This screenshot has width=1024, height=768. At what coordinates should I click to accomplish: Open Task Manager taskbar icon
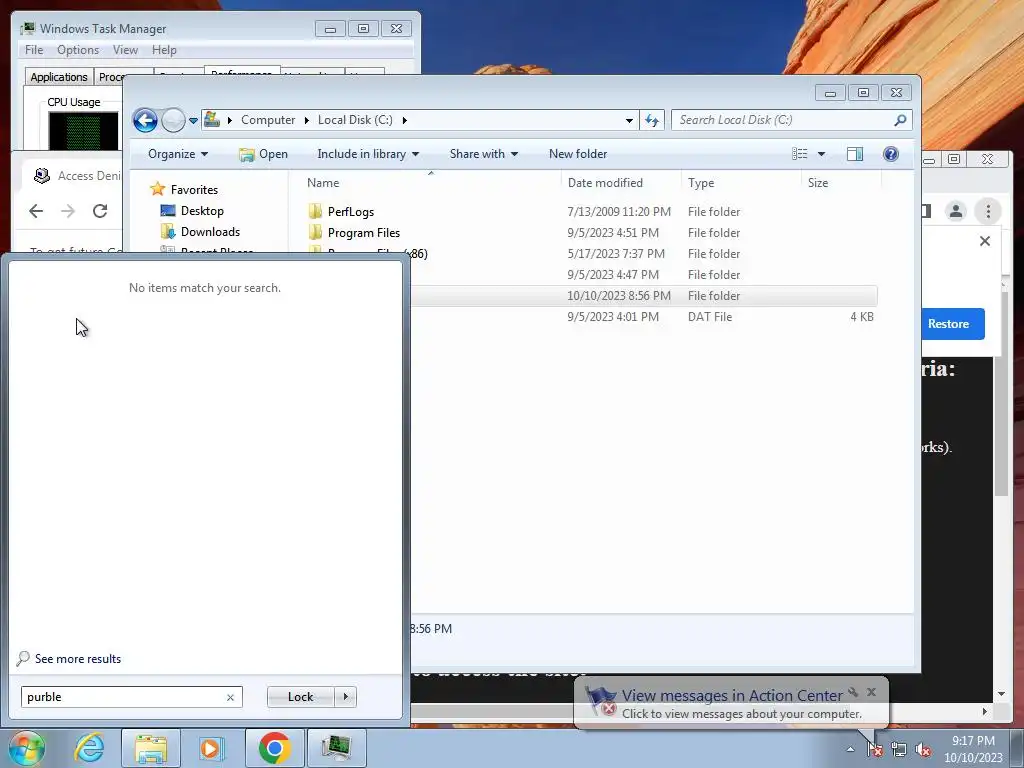point(336,748)
